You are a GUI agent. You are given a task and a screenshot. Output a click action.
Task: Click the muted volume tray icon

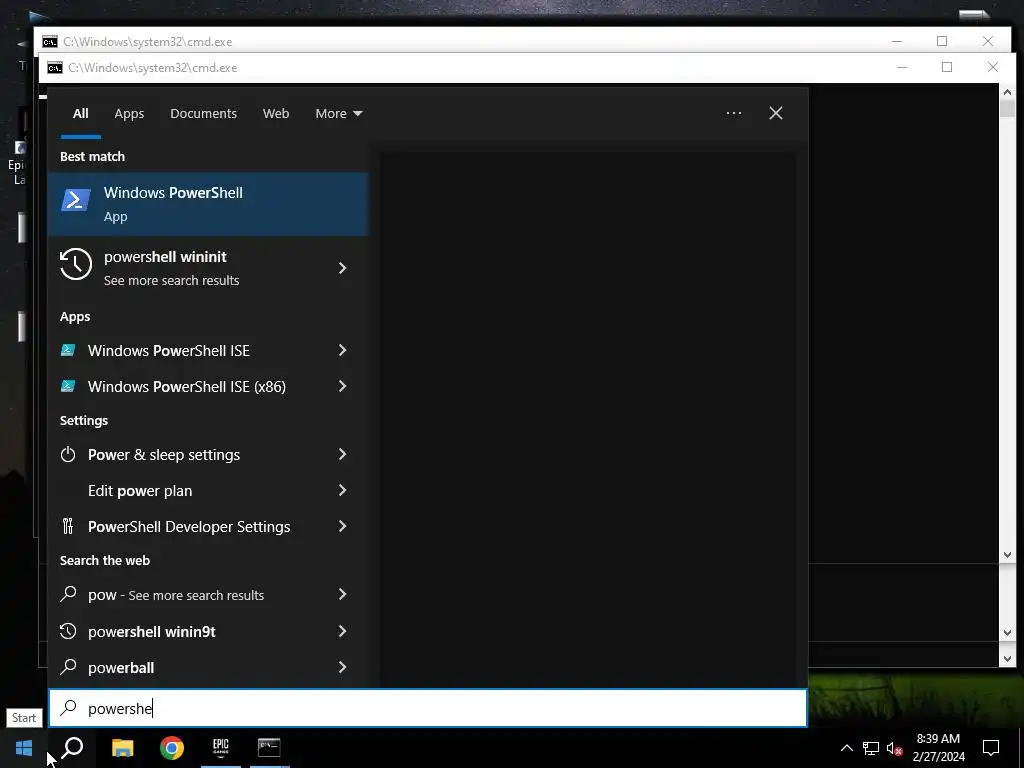coord(895,748)
